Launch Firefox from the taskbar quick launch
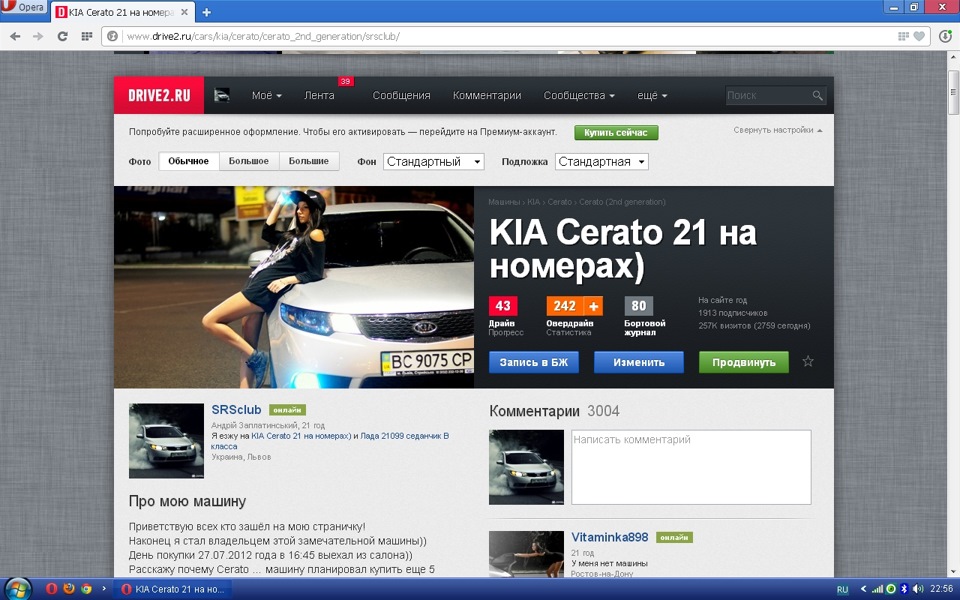This screenshot has height=600, width=960. coord(69,589)
